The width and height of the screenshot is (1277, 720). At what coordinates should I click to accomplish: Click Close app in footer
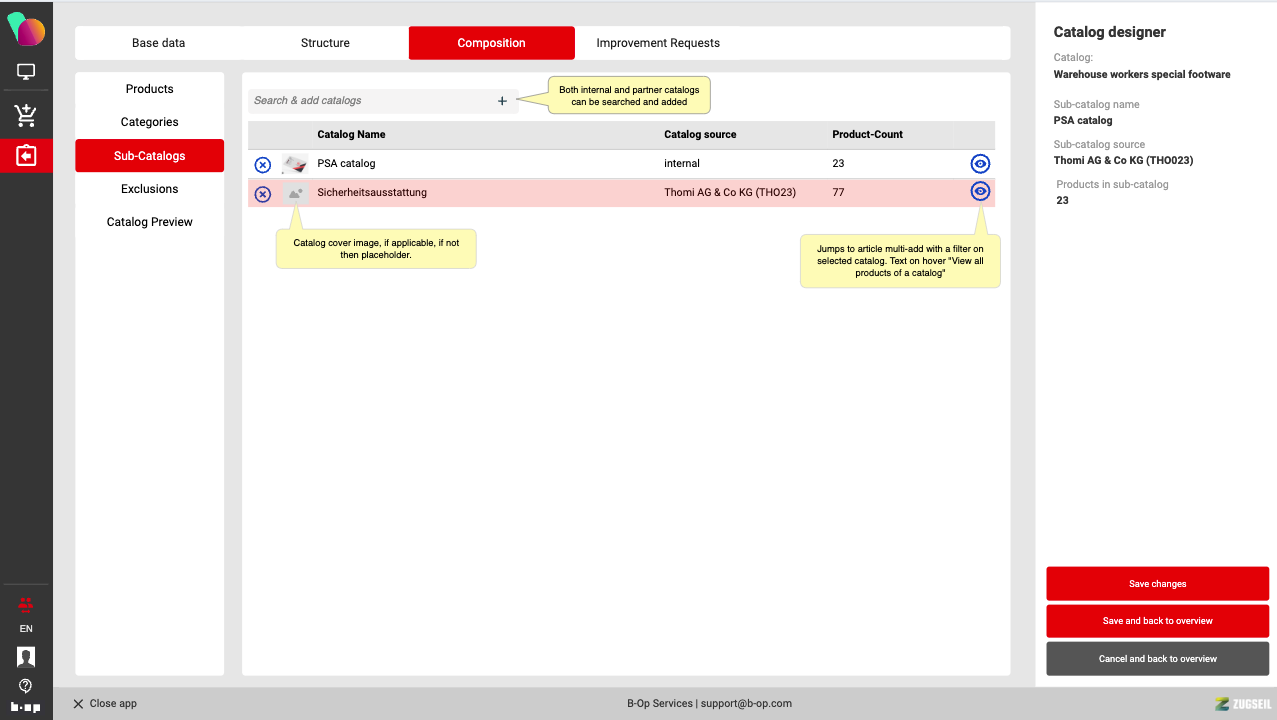tap(105, 704)
